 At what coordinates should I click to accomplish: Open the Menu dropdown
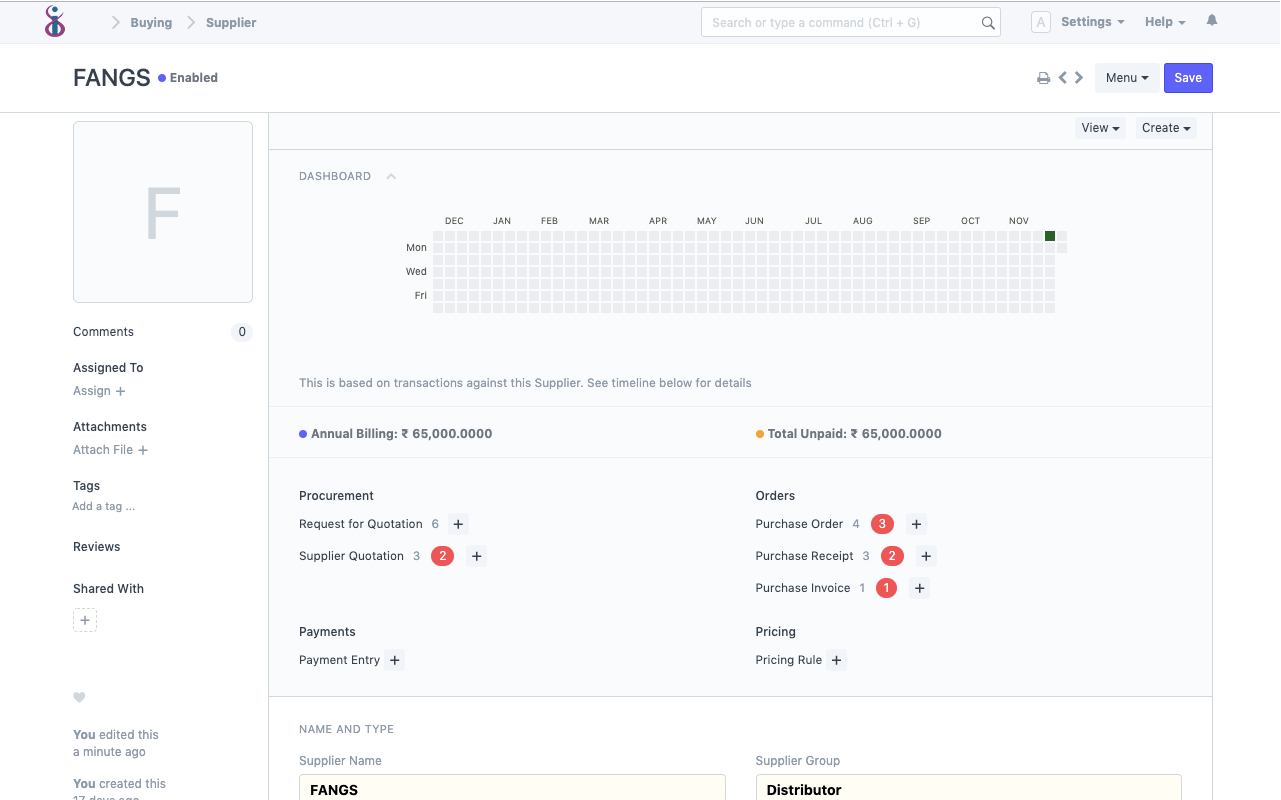(1126, 77)
